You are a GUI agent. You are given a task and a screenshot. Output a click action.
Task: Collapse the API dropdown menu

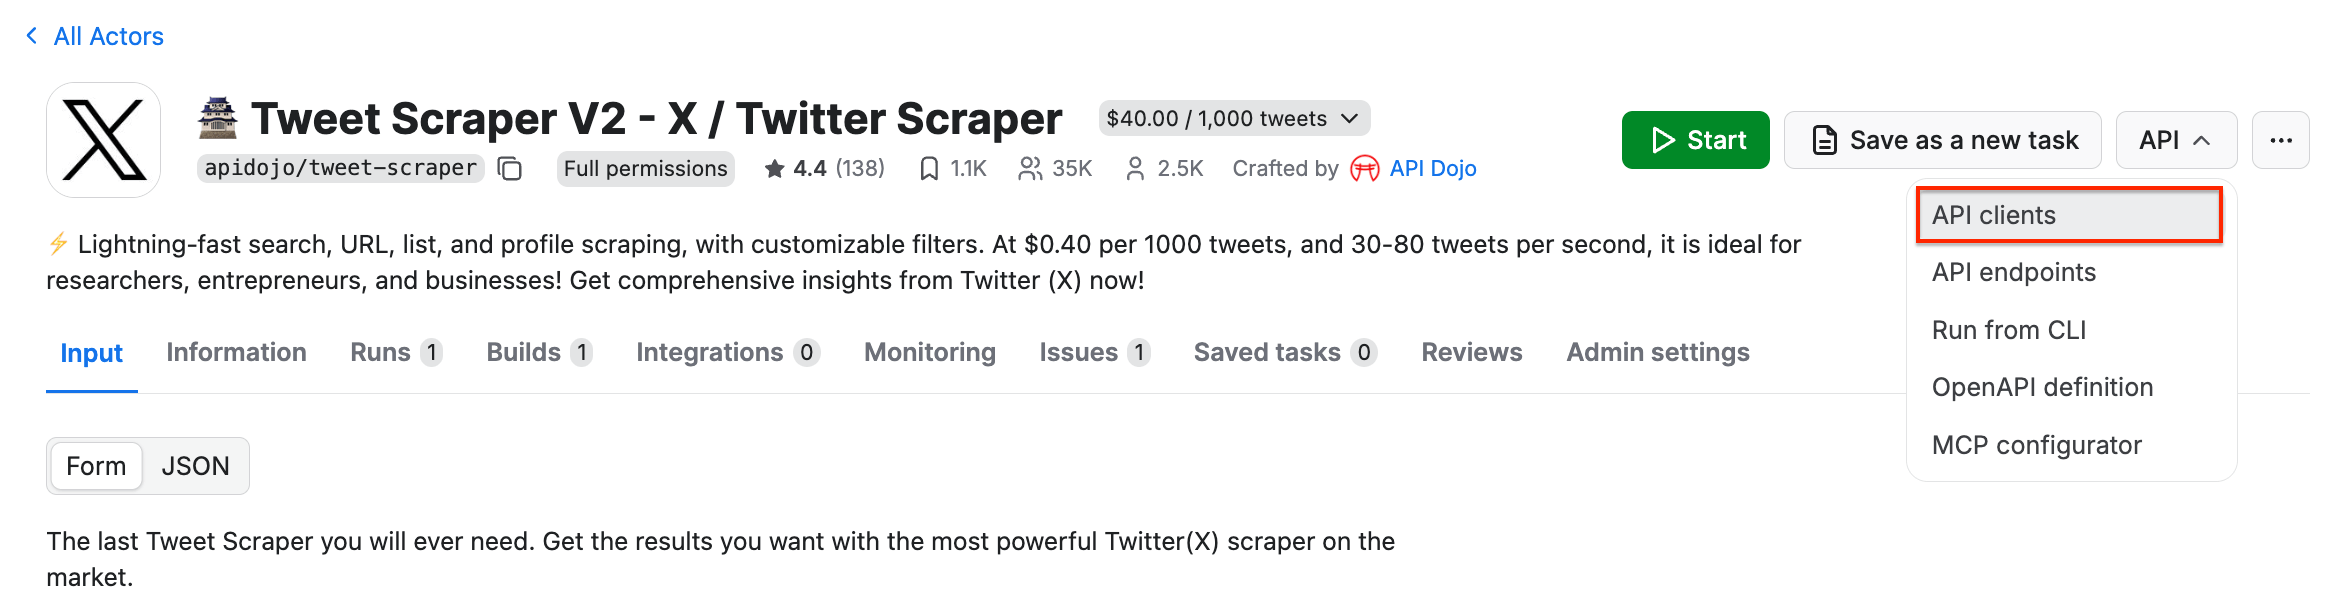2175,140
